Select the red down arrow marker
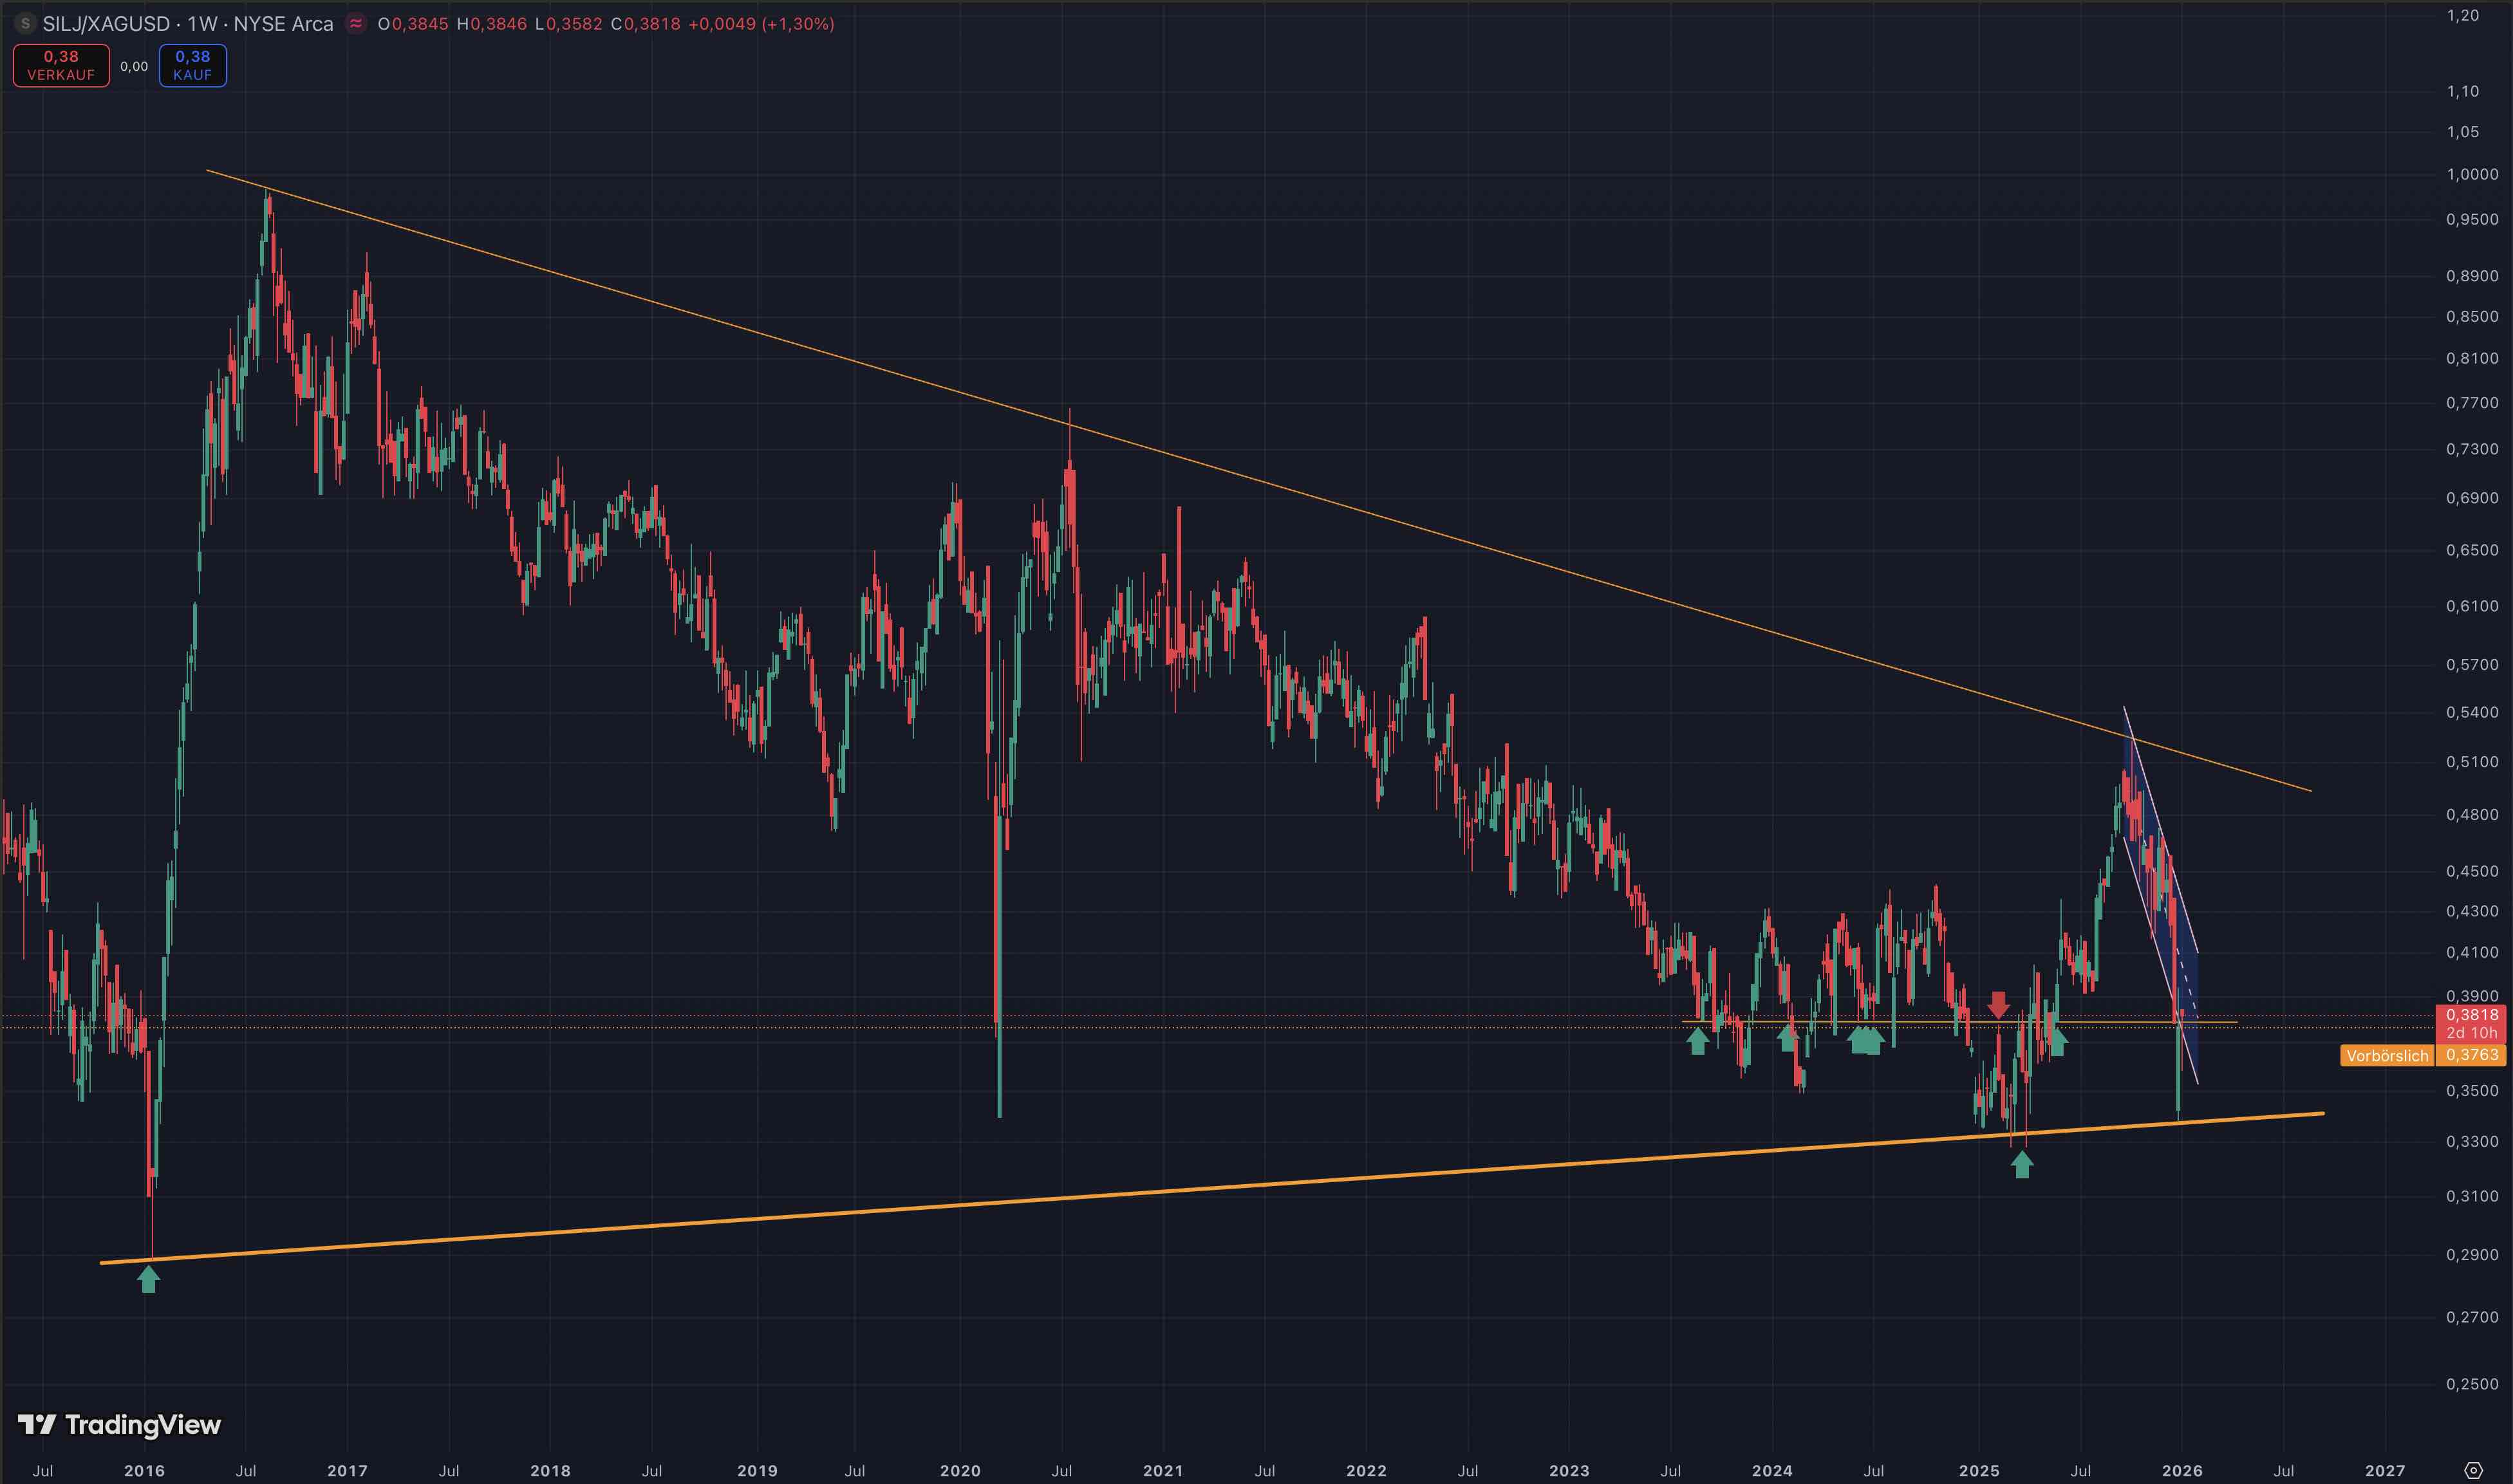 tap(1998, 1004)
